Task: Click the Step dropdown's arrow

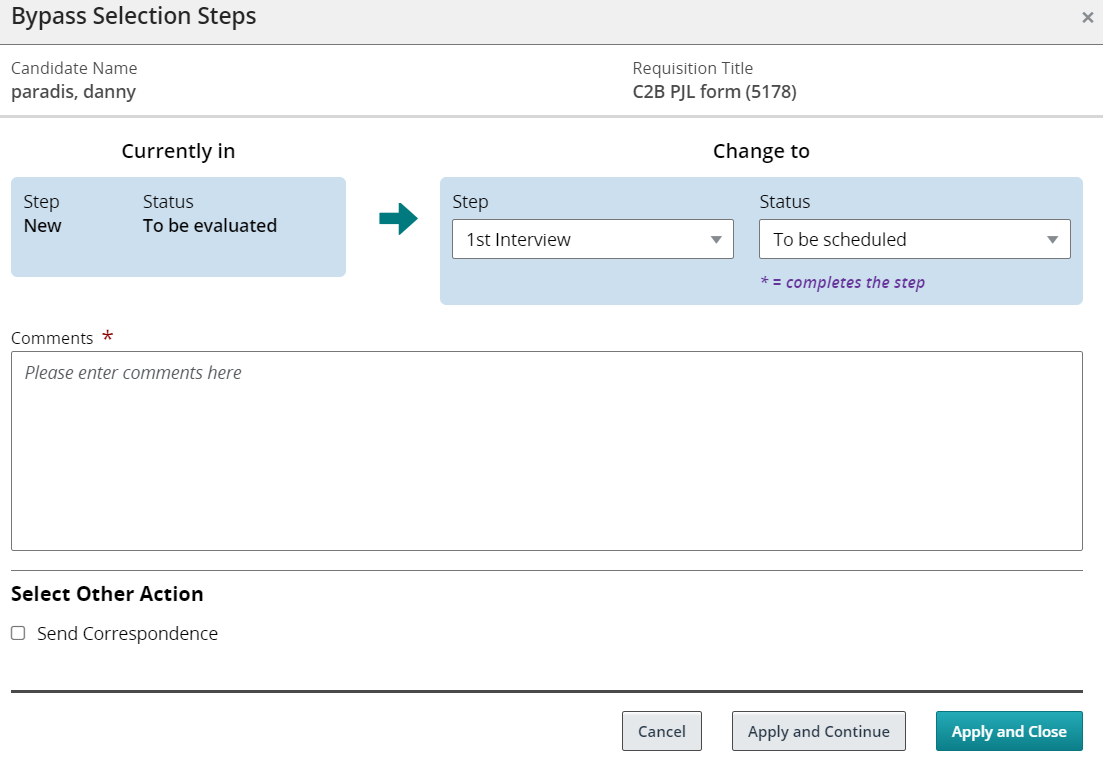Action: 716,240
